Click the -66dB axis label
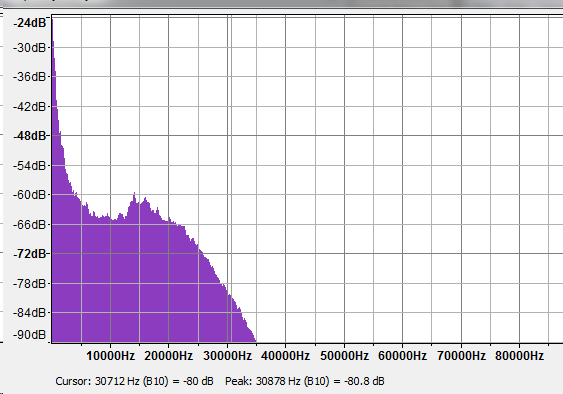Screen dimensions: 563x394 pos(30,224)
